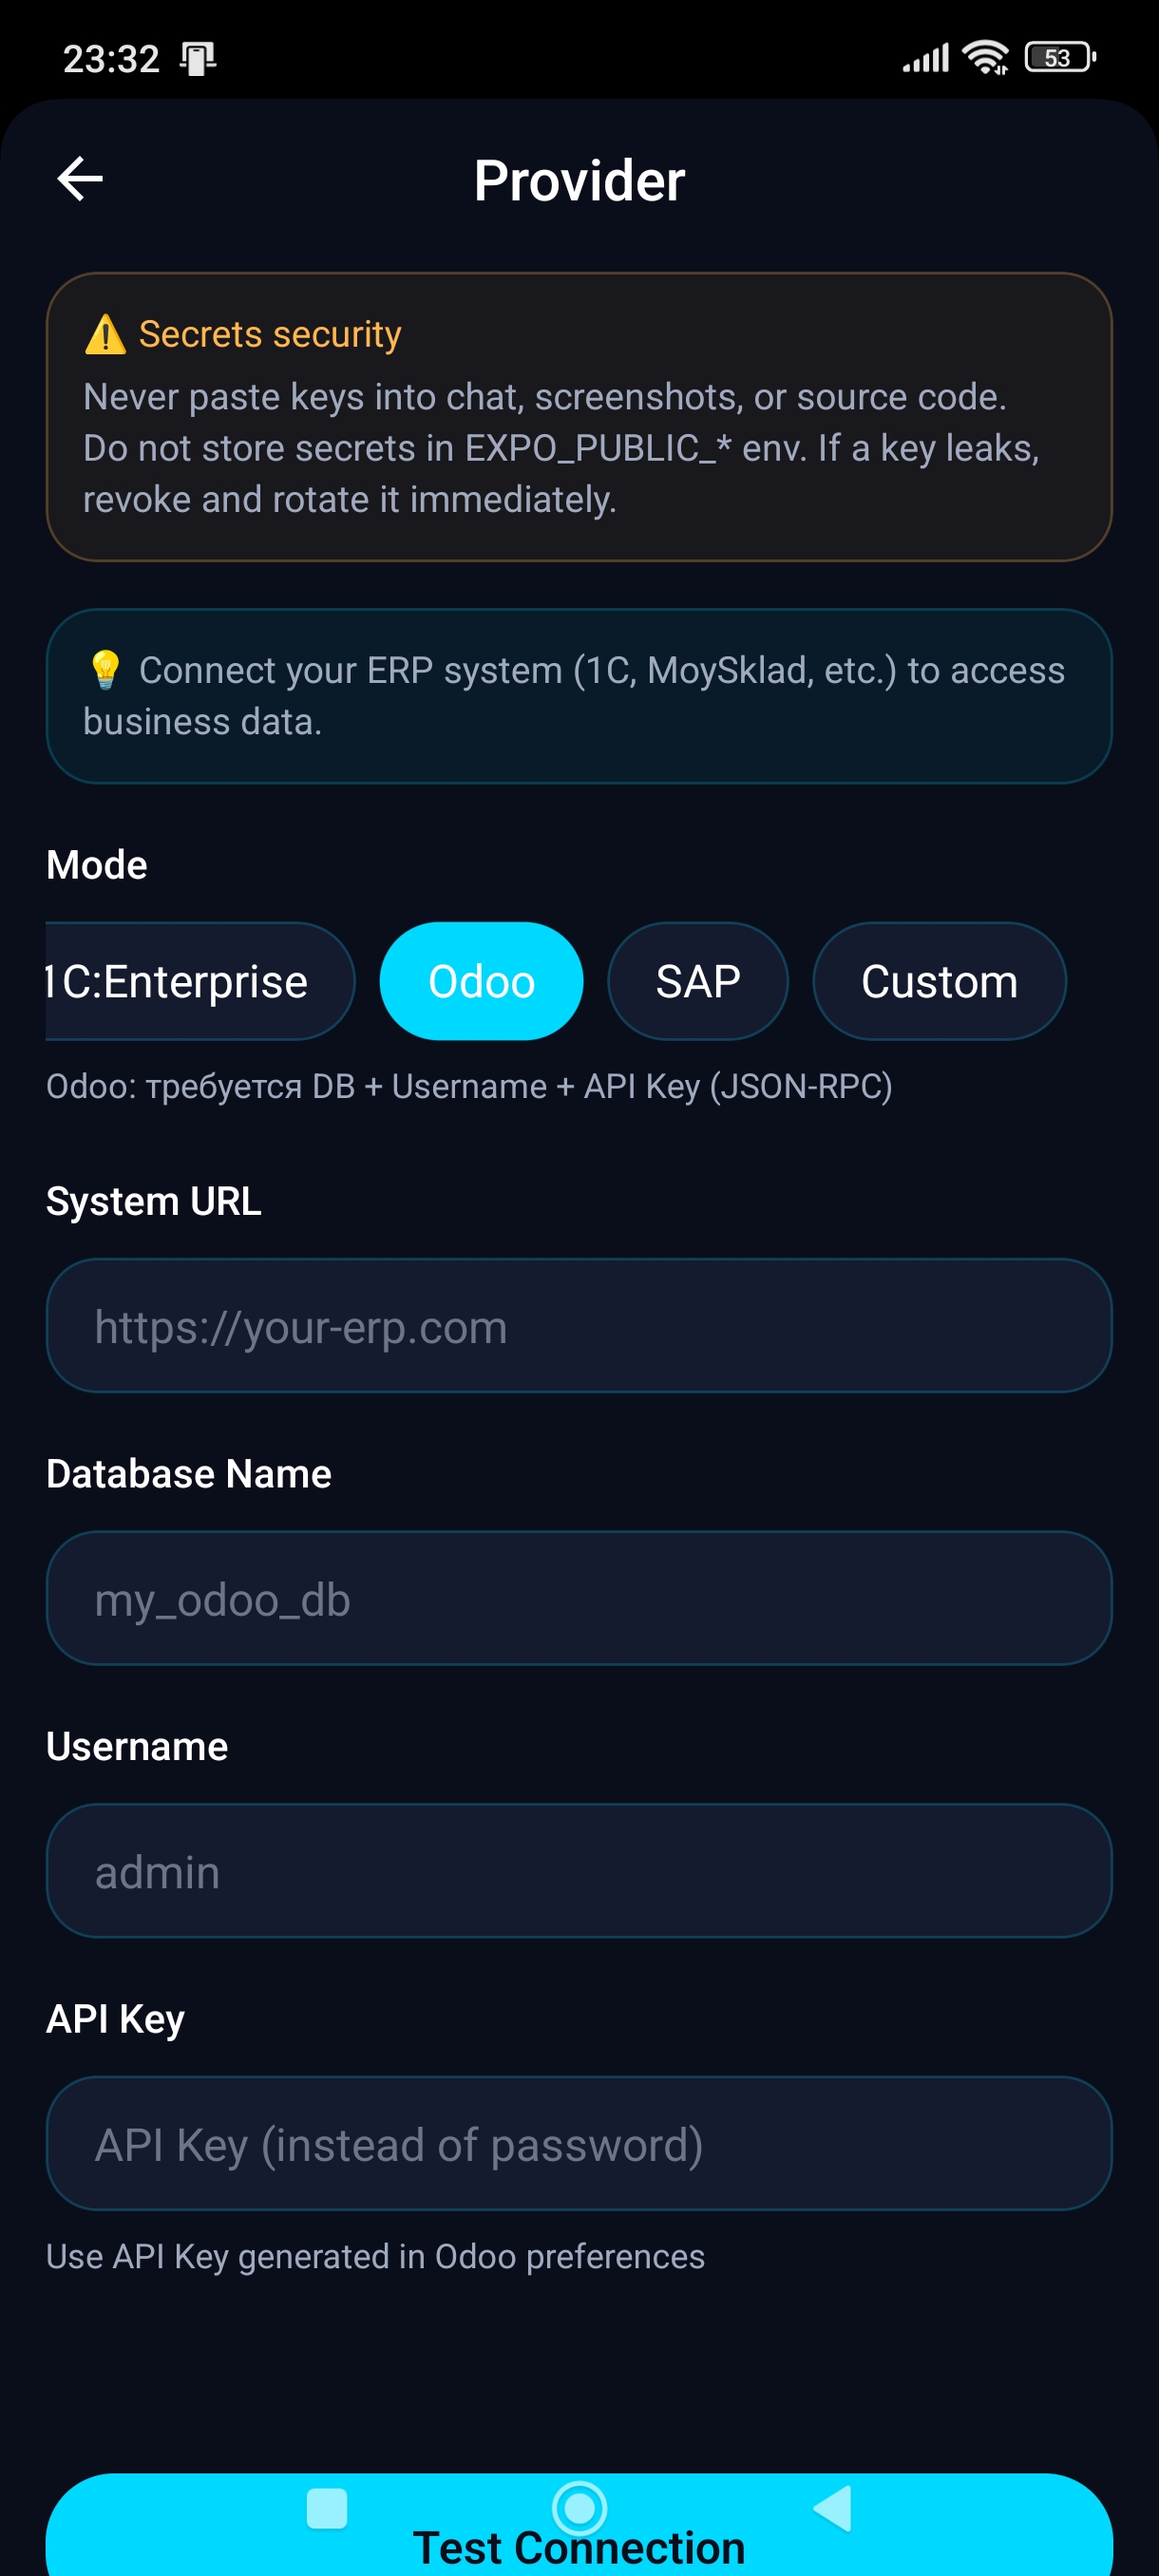The width and height of the screenshot is (1159, 2576).
Task: Tap the Android home circle icon
Action: pyautogui.click(x=579, y=2508)
